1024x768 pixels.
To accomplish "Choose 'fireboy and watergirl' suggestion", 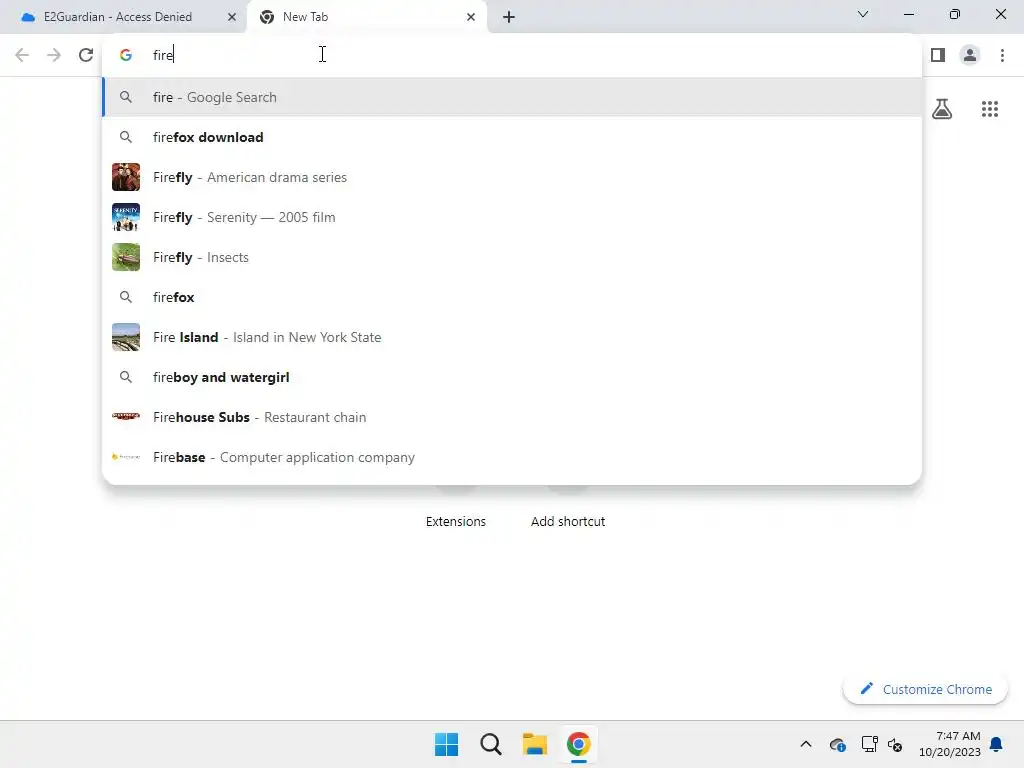I will click(x=512, y=377).
